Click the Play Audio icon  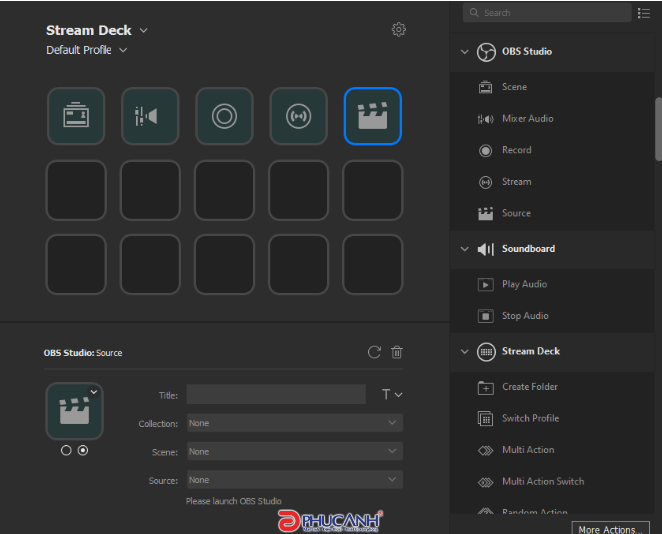point(485,285)
